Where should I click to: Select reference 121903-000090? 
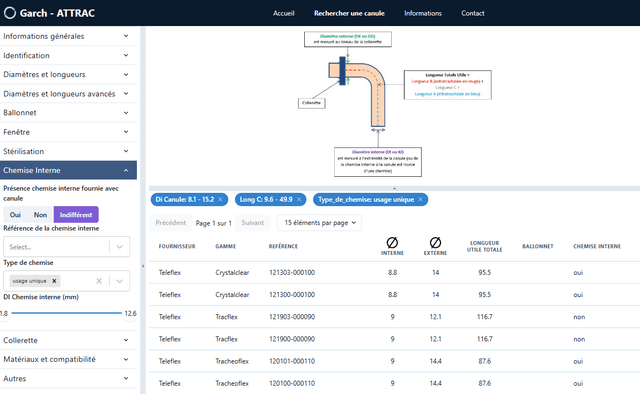click(x=292, y=317)
